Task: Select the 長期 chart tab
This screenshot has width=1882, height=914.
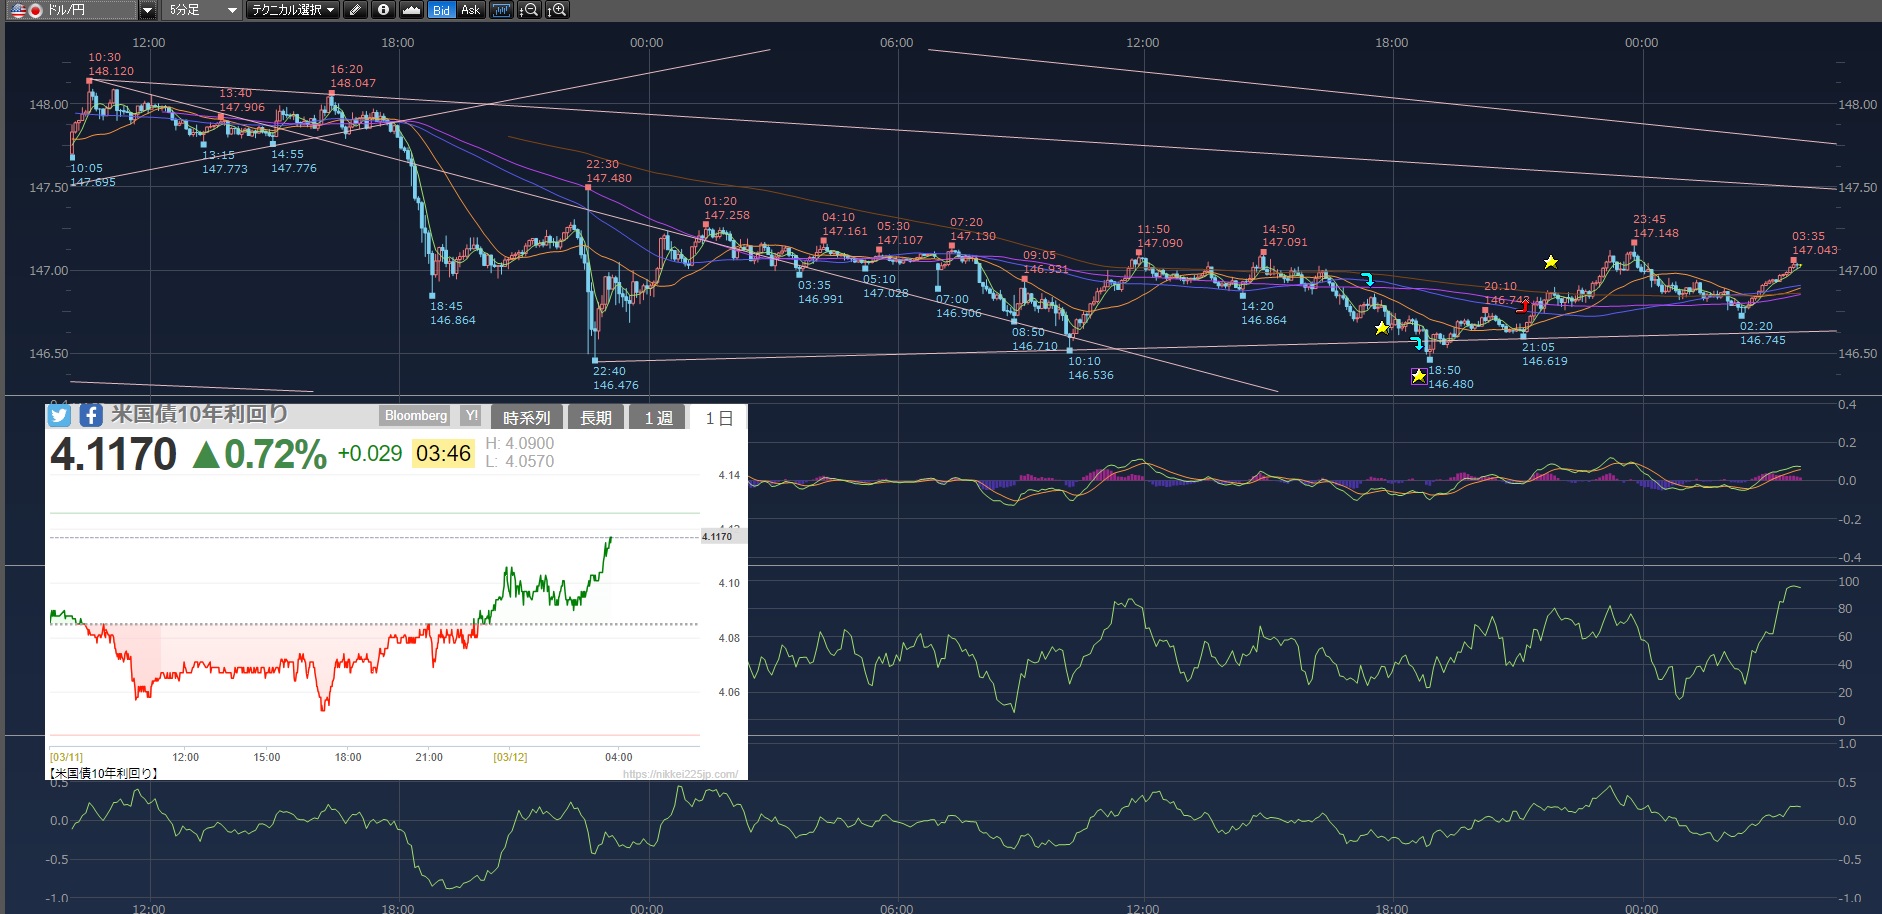Action: (x=596, y=418)
